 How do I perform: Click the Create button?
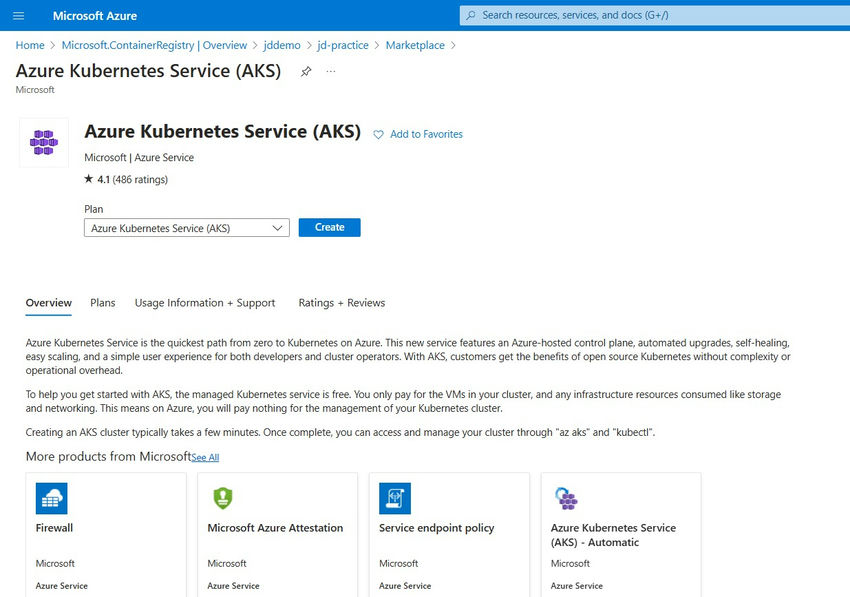(329, 227)
